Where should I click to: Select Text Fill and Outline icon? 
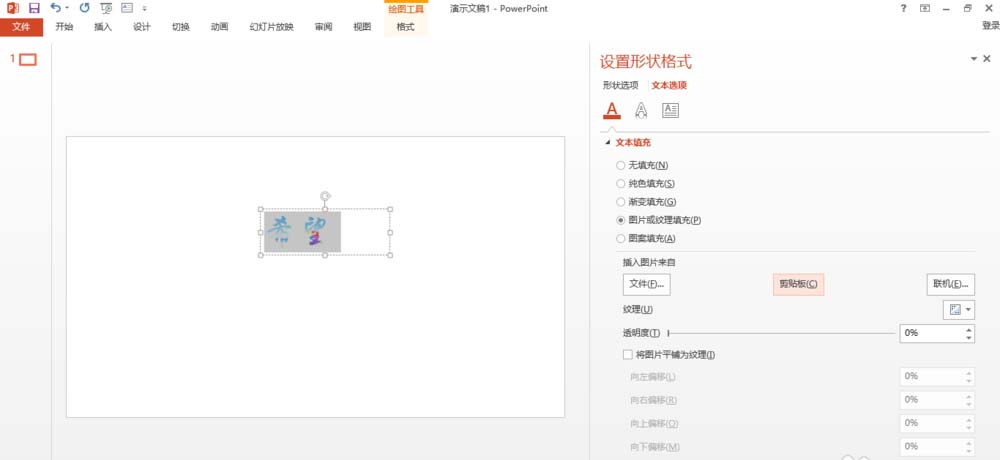click(612, 110)
